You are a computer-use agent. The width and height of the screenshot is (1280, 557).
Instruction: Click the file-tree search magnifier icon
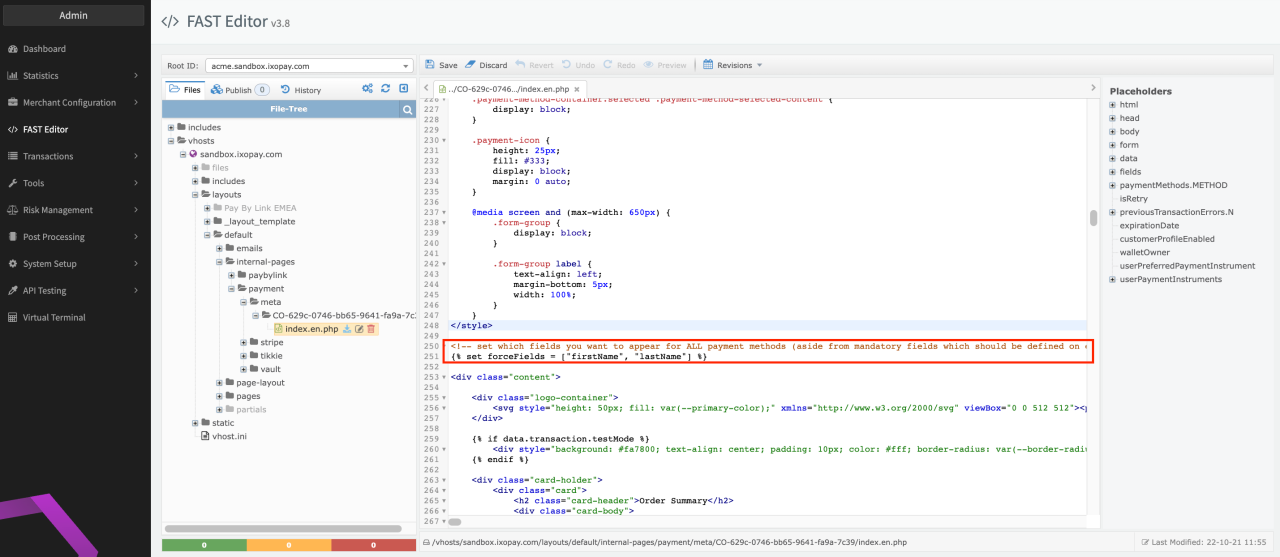coord(407,110)
